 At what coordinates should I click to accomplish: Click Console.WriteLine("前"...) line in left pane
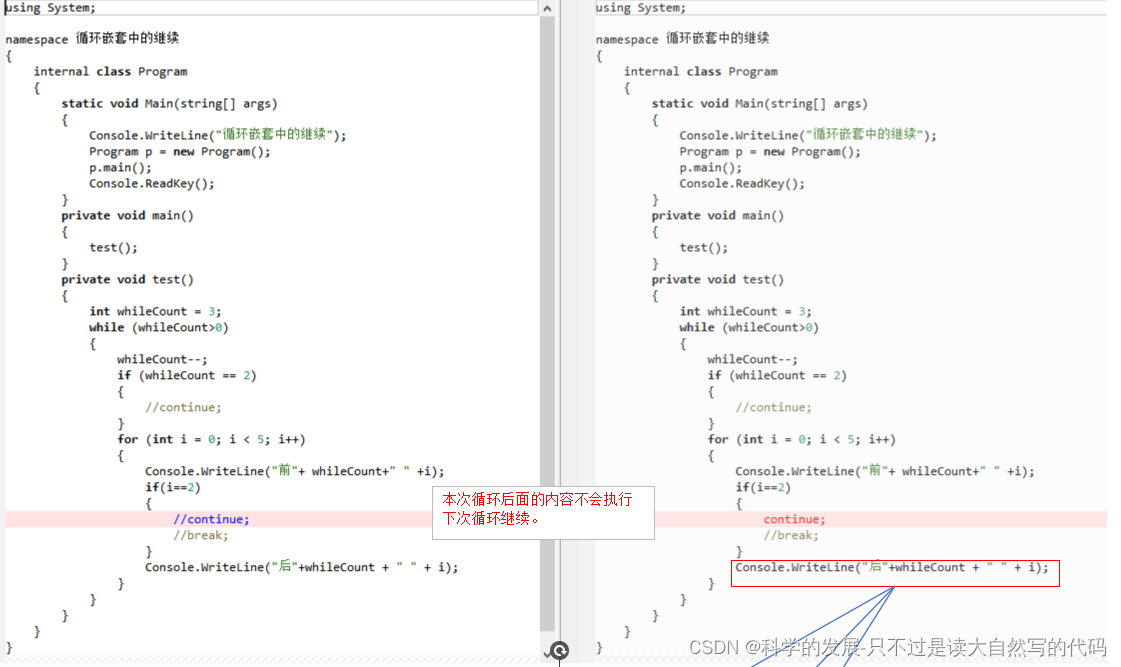[x=295, y=471]
